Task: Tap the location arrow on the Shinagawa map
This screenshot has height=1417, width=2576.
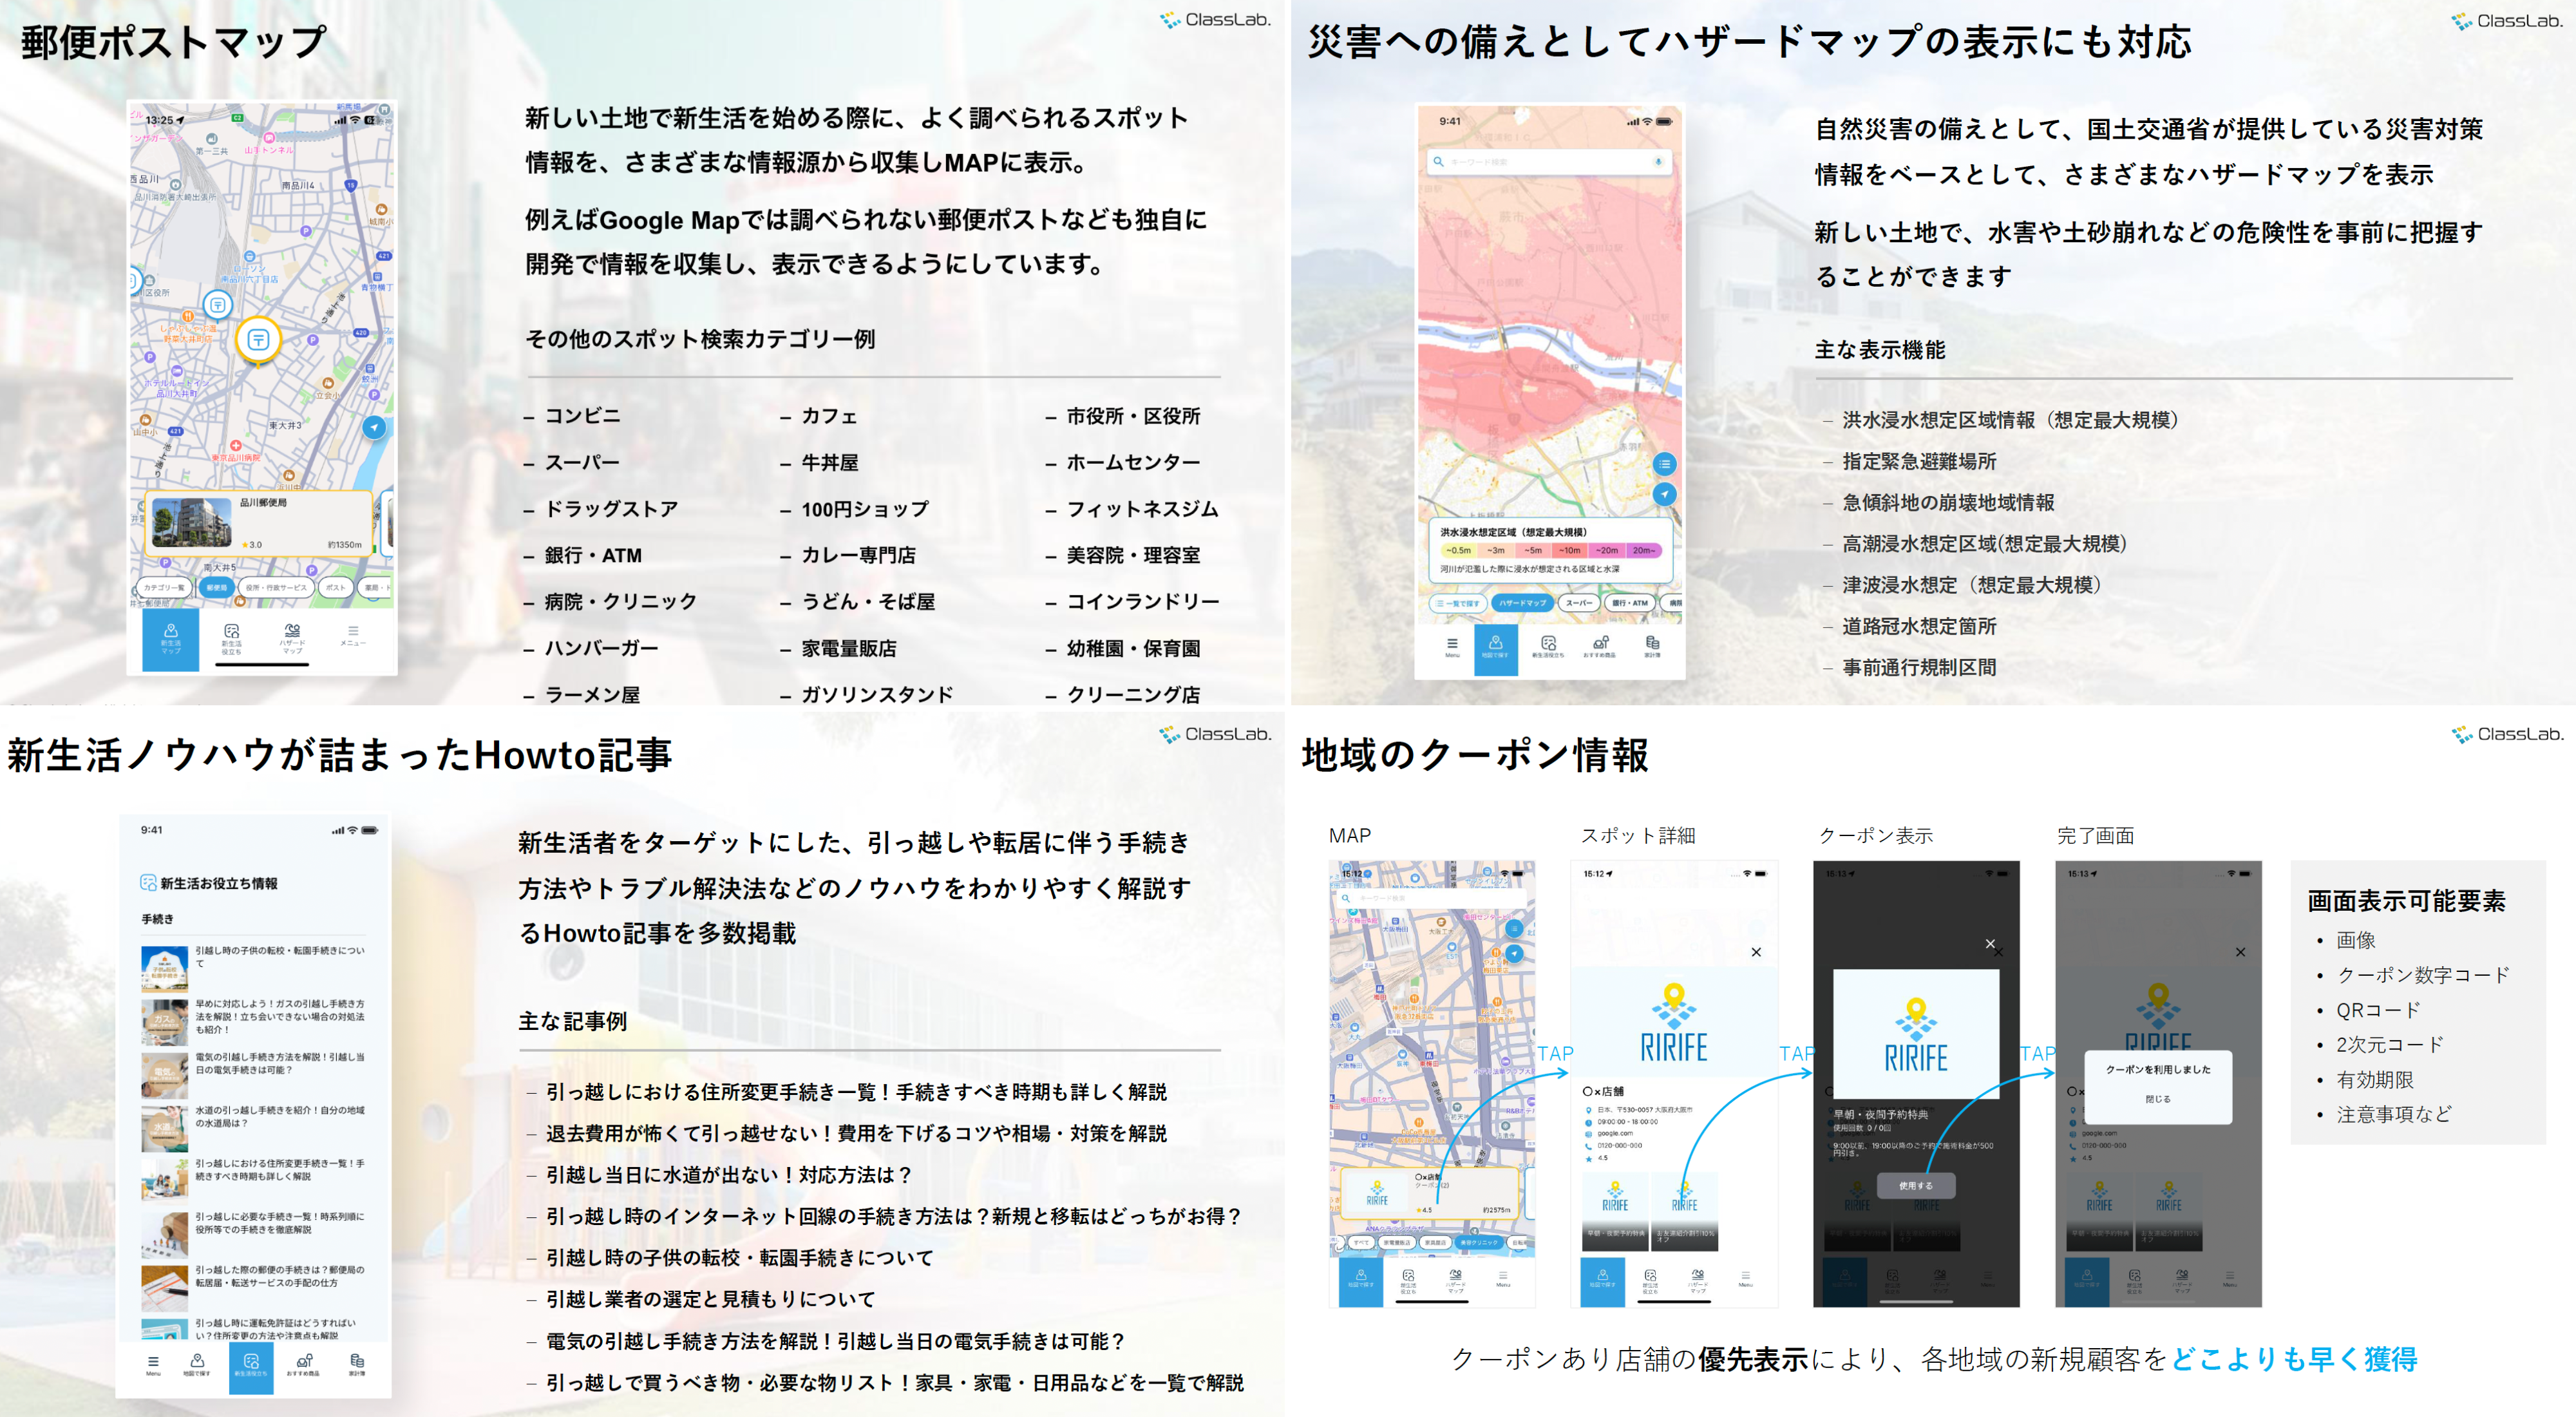Action: pos(374,427)
